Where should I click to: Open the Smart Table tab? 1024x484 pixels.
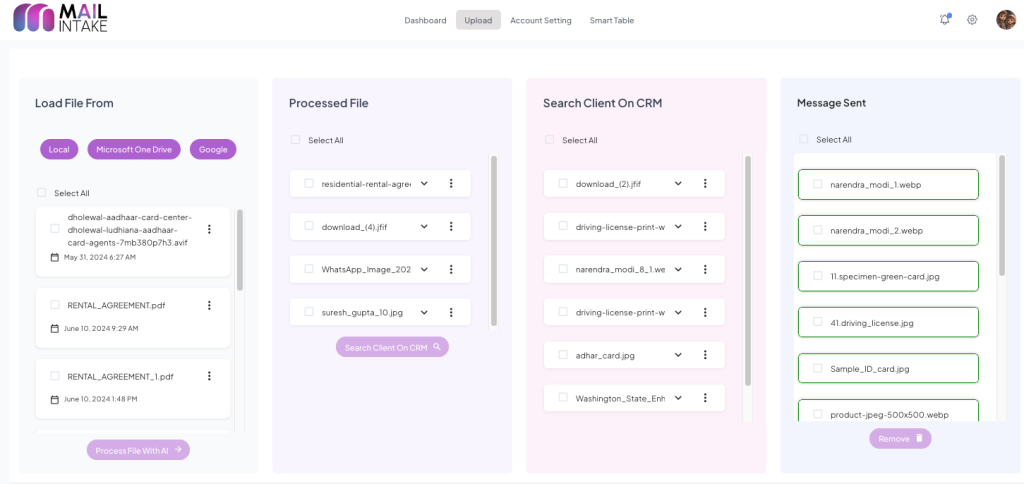[x=611, y=20]
